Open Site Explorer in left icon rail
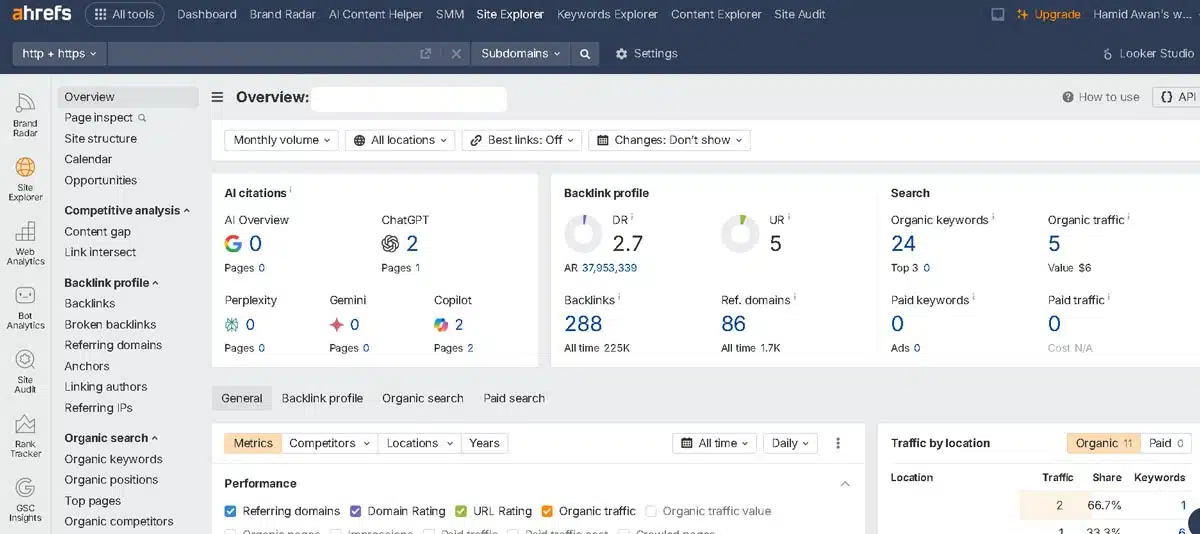 coord(25,178)
